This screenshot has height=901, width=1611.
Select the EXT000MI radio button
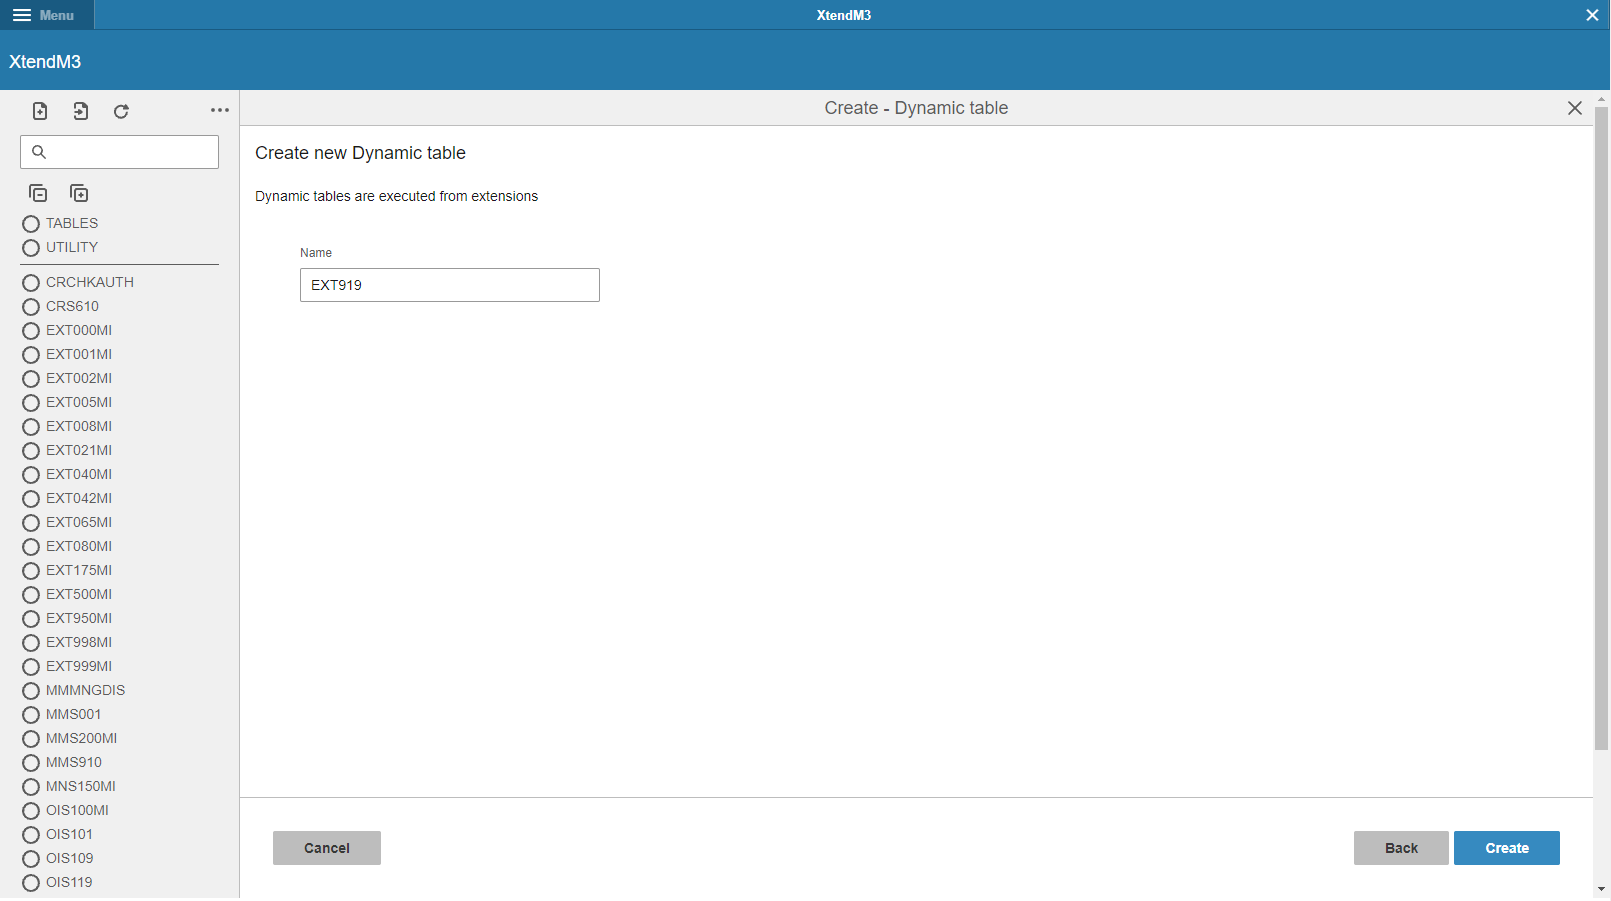pos(31,330)
